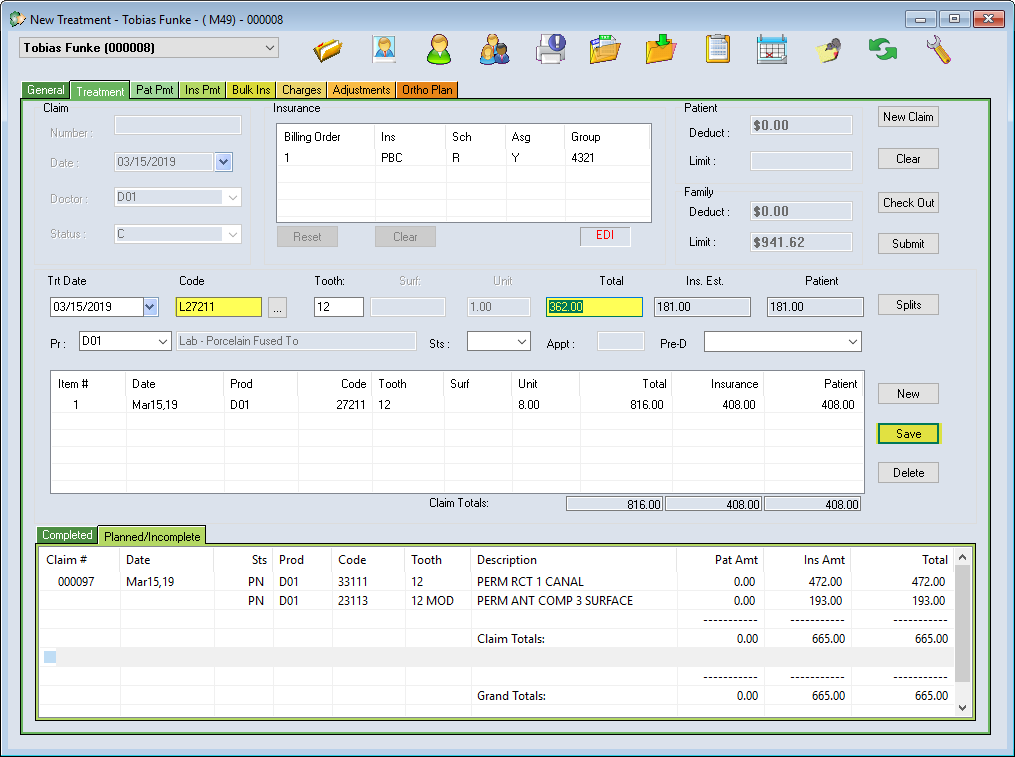Click the single green patient icon
This screenshot has height=757, width=1015.
tap(438, 49)
